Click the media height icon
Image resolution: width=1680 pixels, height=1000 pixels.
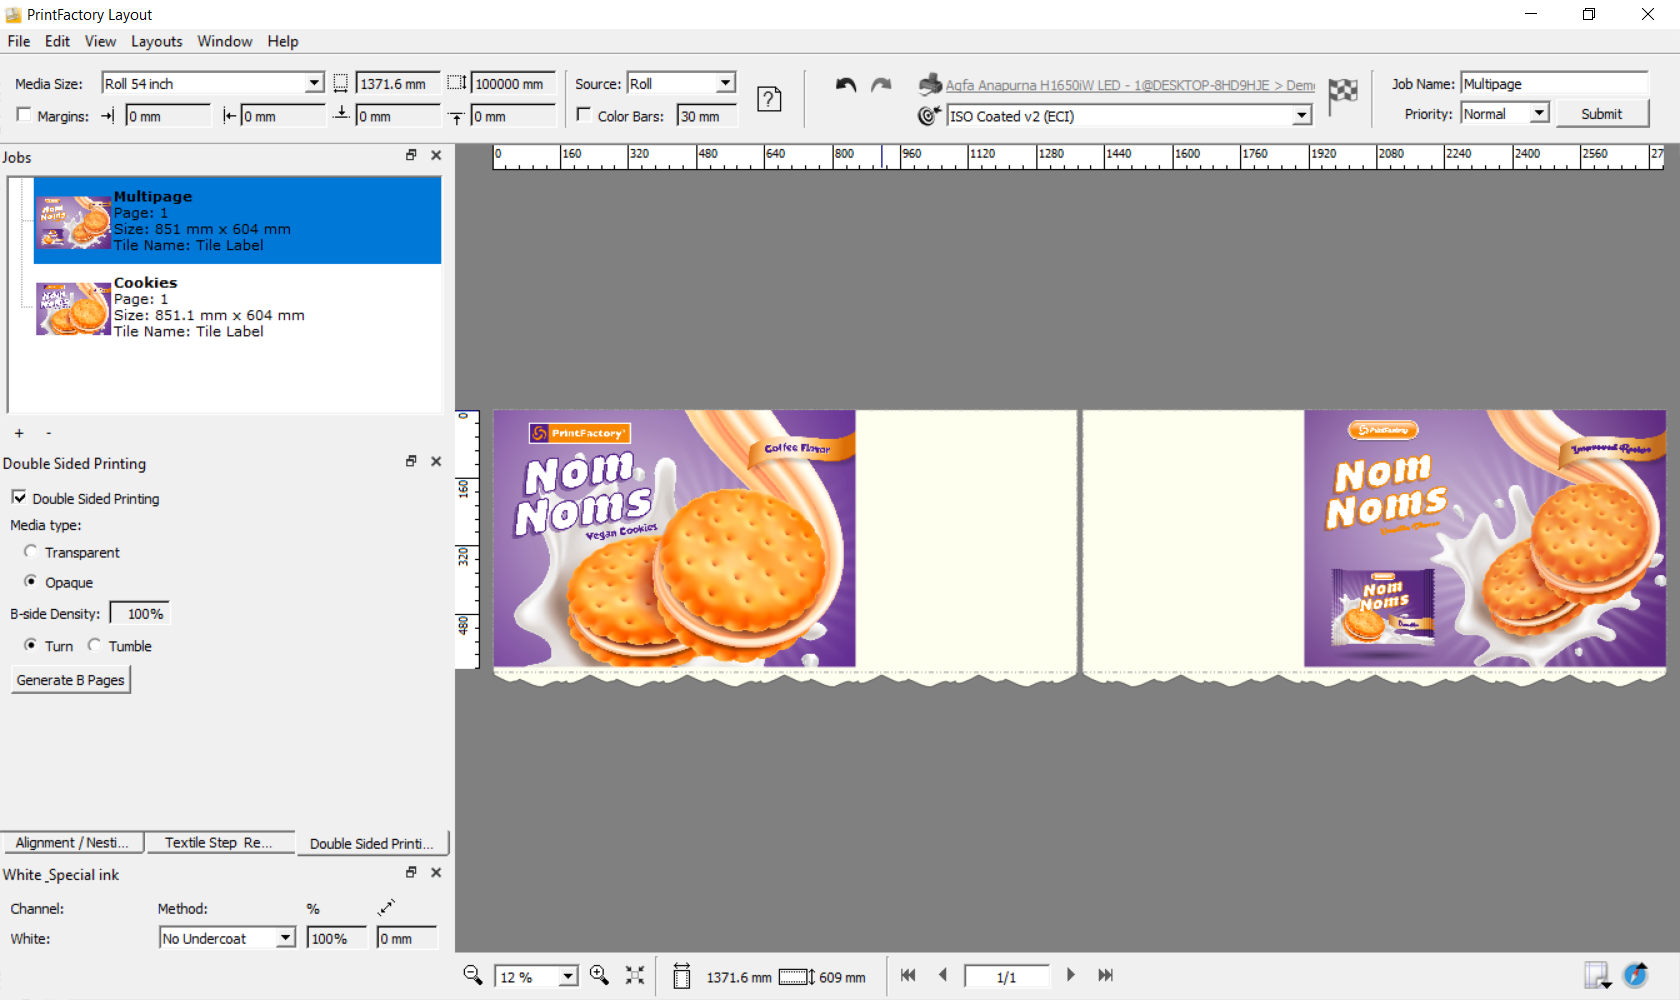click(x=456, y=83)
